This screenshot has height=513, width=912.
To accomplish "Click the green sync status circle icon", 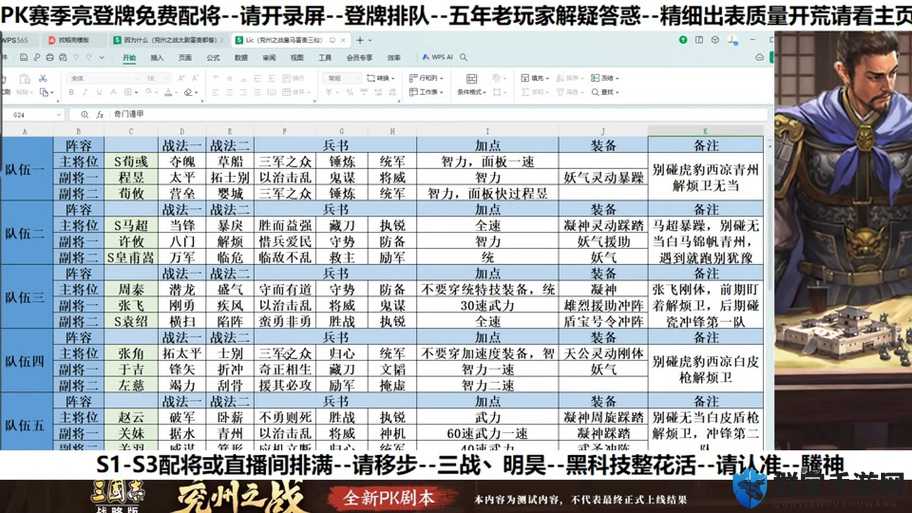I will [x=683, y=40].
